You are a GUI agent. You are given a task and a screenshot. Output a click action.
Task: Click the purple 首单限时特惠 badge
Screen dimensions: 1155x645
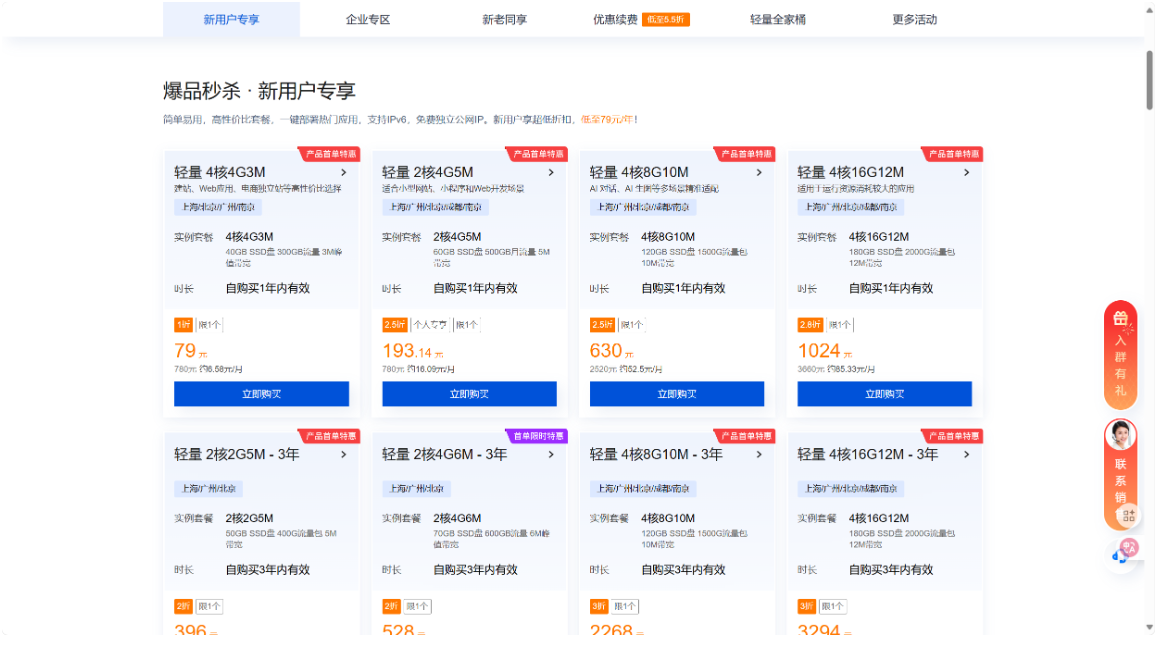pos(538,436)
